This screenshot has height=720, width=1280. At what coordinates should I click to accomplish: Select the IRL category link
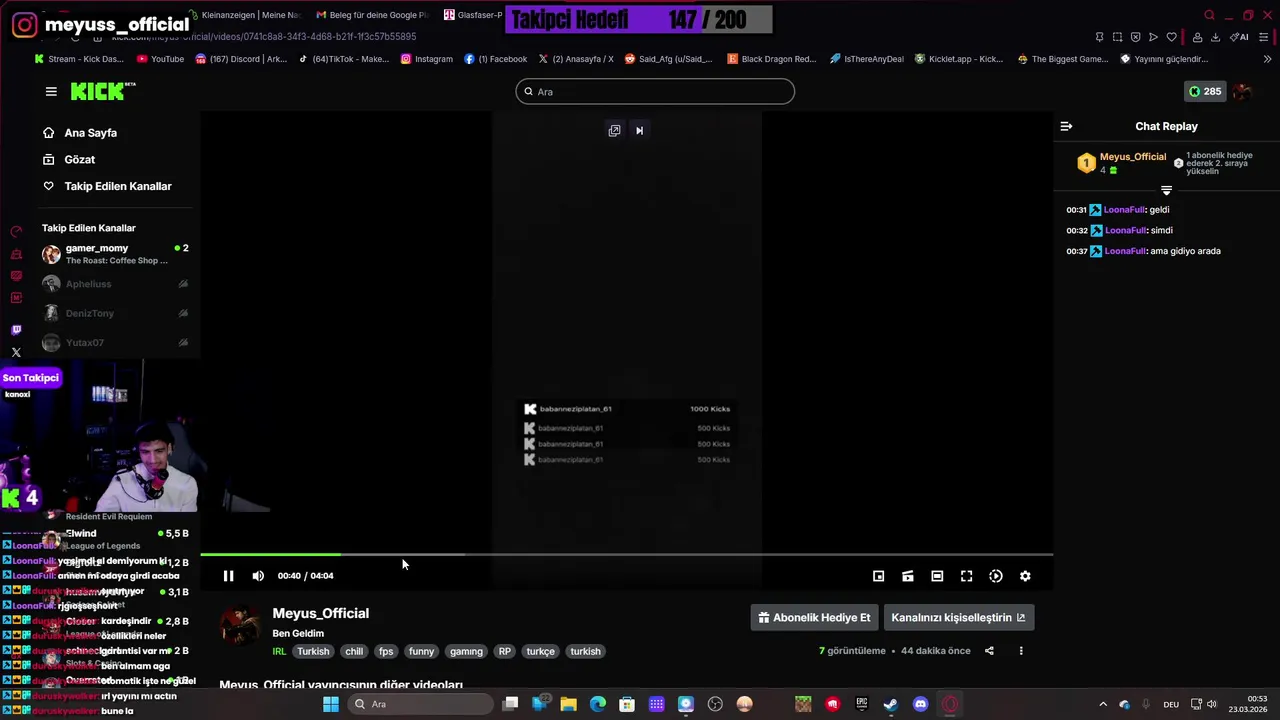click(x=279, y=651)
